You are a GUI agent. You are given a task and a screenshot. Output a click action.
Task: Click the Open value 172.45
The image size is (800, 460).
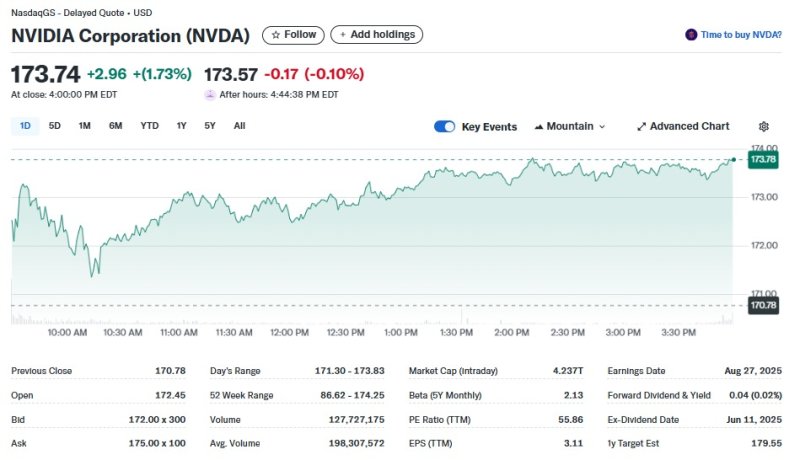[170, 395]
